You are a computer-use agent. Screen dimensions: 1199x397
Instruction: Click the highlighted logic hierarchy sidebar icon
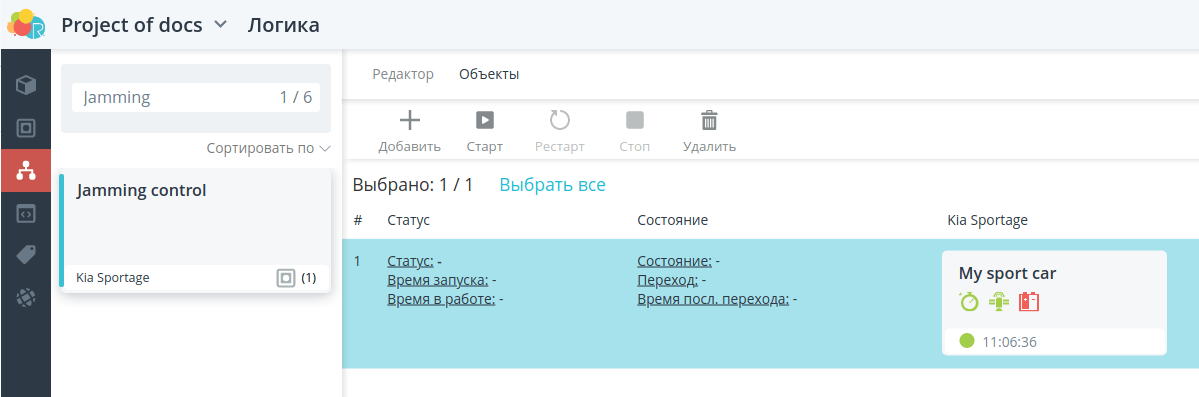(x=26, y=171)
